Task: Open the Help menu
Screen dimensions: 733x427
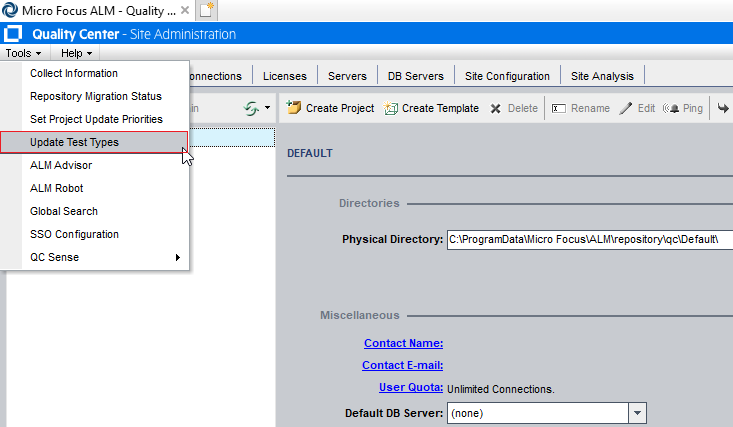Action: 76,52
